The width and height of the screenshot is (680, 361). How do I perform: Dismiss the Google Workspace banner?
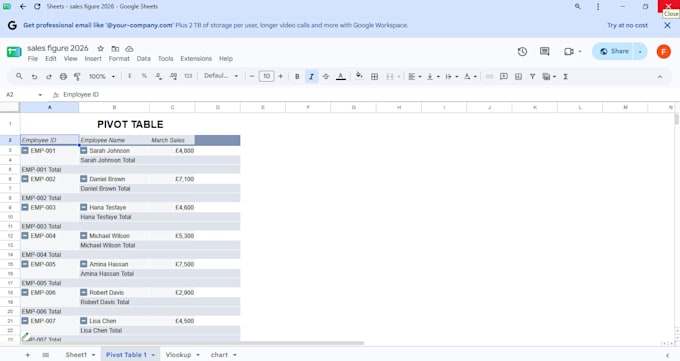click(667, 25)
